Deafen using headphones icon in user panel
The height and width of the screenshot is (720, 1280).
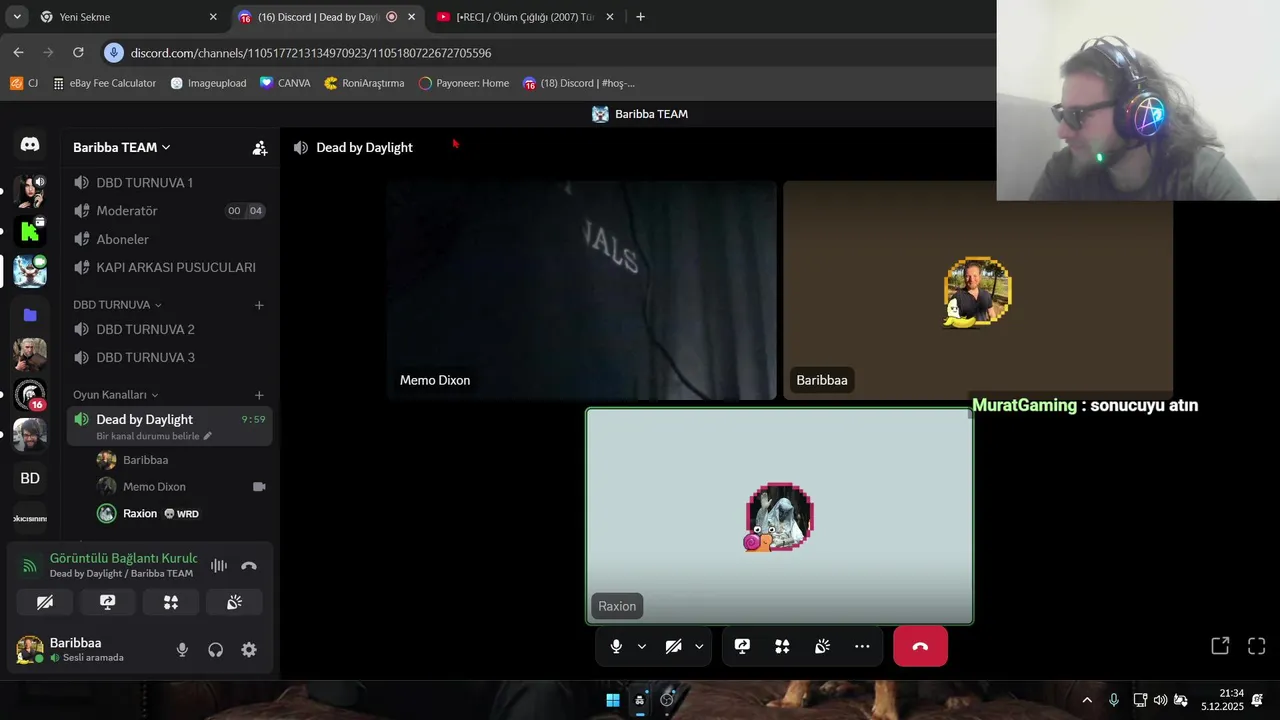(215, 650)
